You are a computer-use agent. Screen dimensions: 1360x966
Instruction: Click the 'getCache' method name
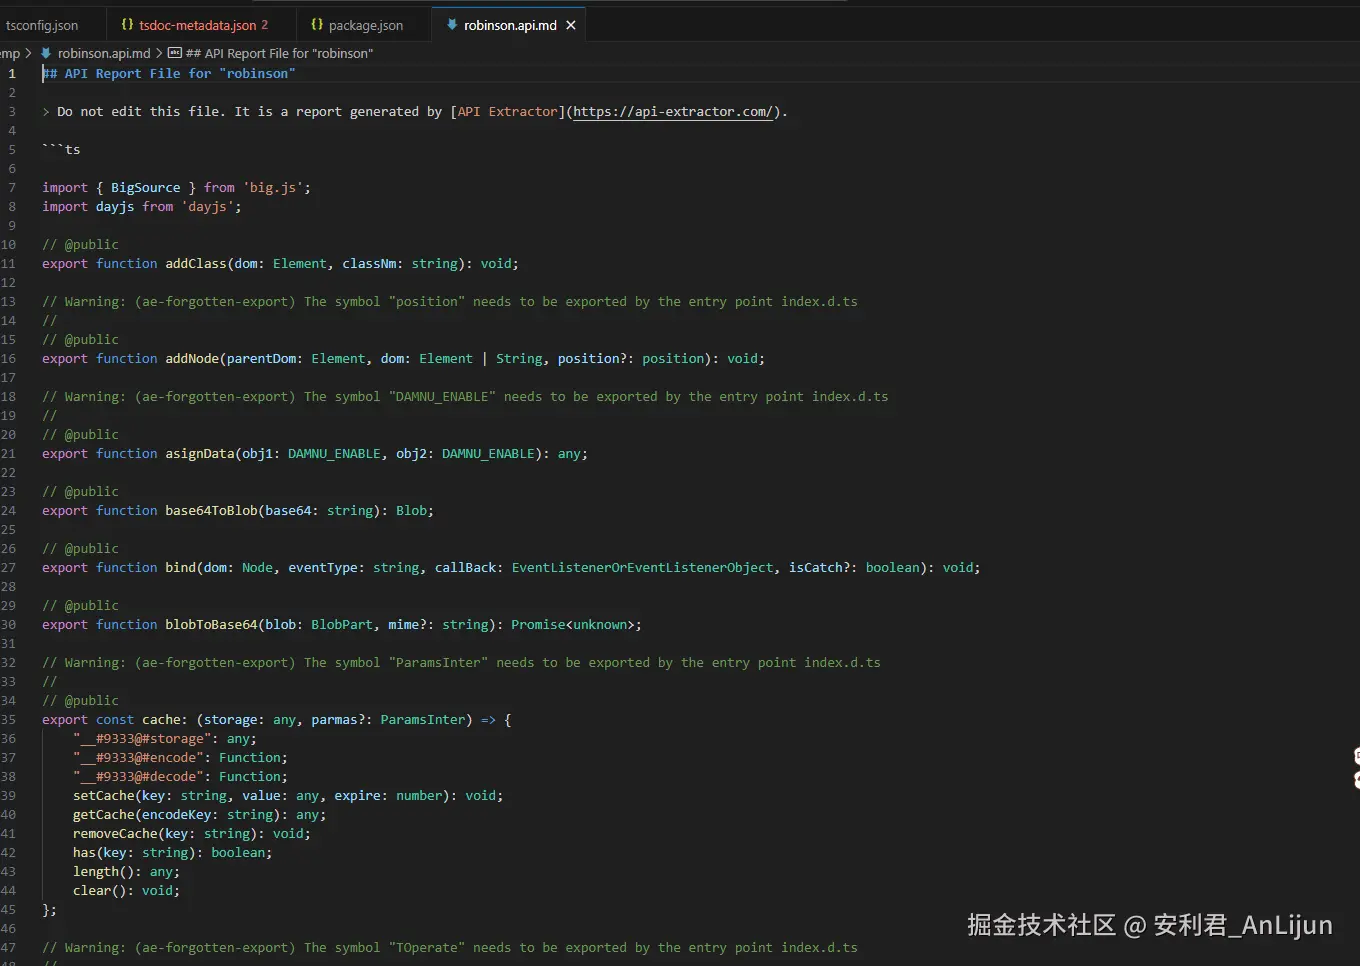tap(104, 815)
